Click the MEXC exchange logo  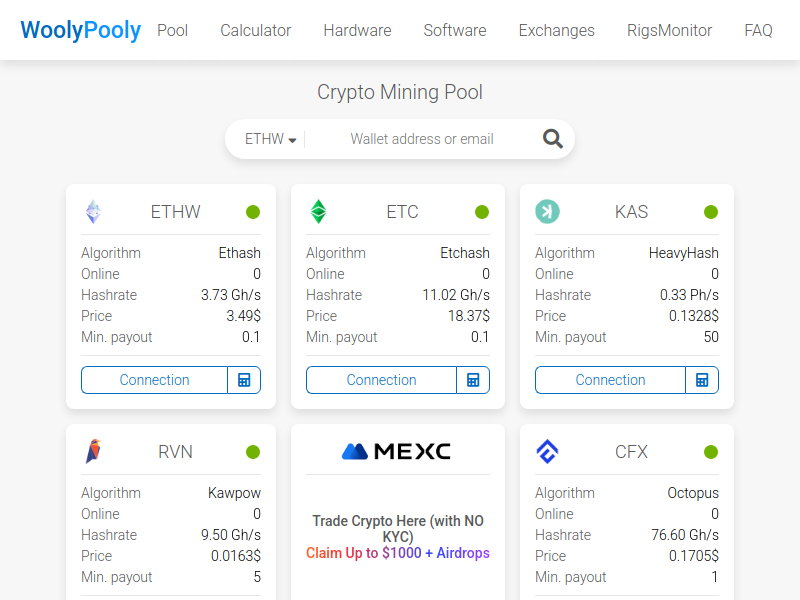pos(396,451)
